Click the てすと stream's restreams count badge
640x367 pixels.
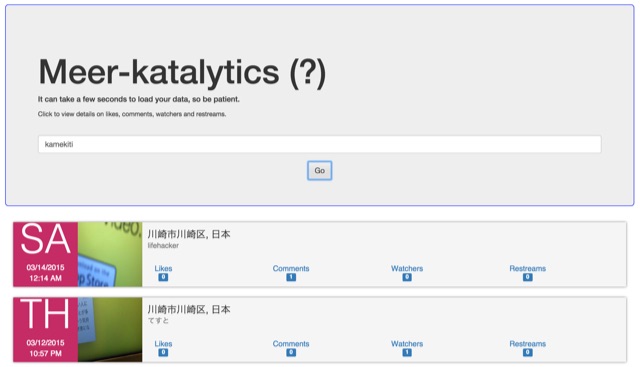pos(527,352)
